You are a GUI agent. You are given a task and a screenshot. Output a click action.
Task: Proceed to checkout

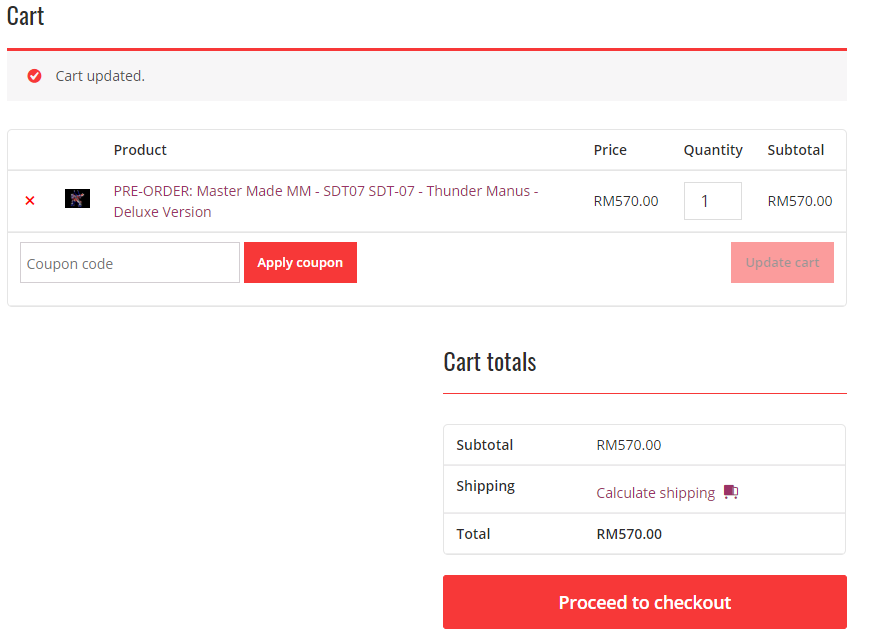(x=645, y=602)
